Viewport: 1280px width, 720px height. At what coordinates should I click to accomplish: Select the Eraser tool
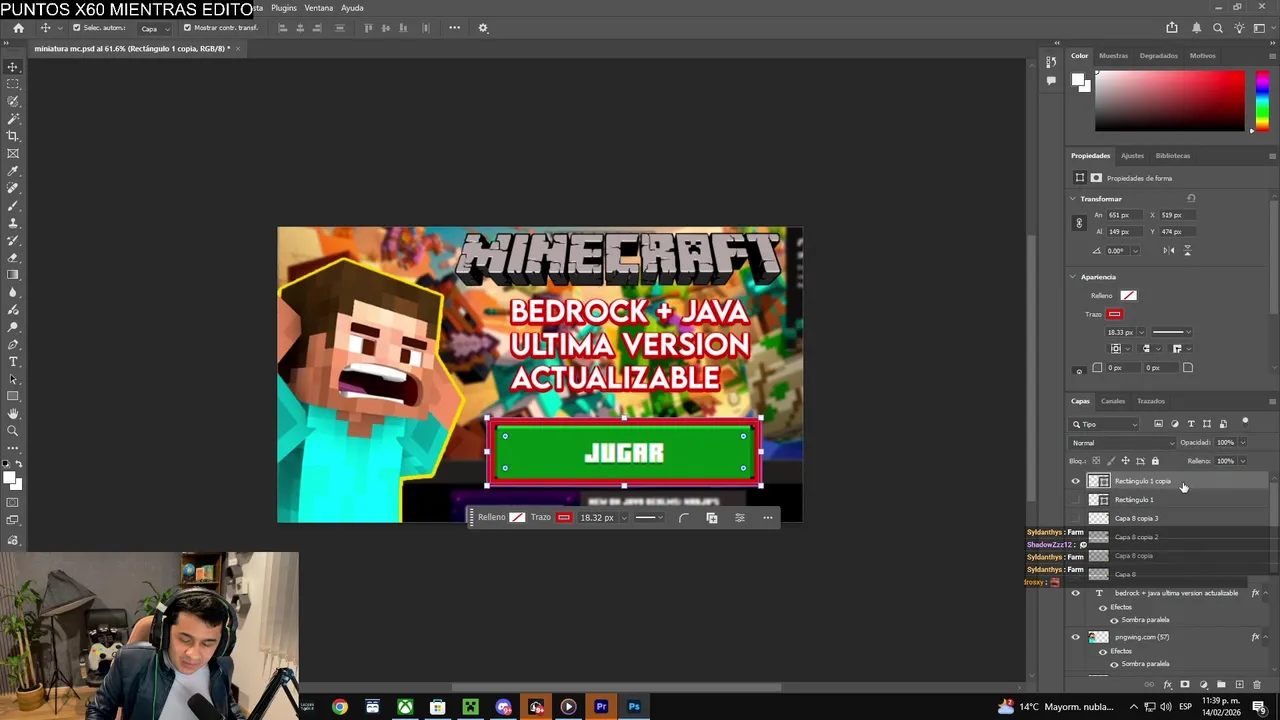[x=13, y=258]
